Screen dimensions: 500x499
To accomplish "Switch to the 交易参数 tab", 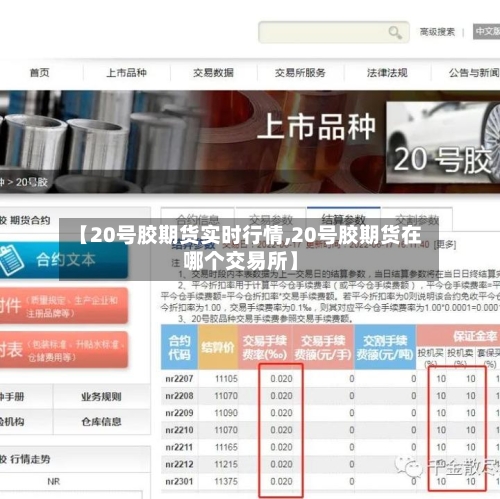I will tap(271, 220).
